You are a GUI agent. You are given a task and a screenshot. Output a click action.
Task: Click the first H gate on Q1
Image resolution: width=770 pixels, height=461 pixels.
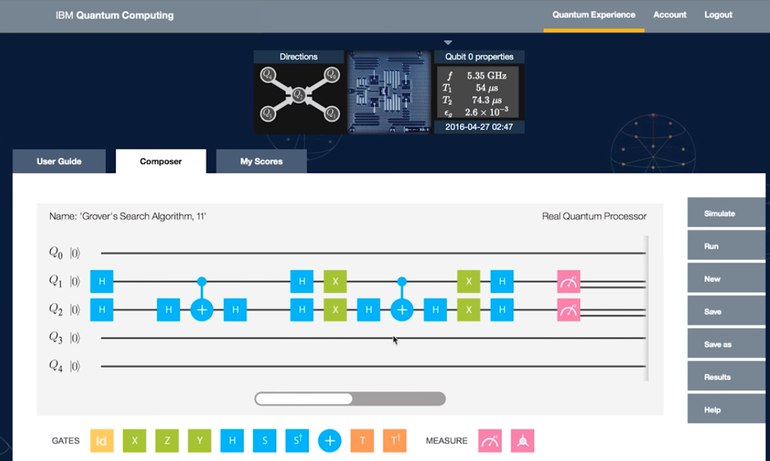pyautogui.click(x=102, y=281)
